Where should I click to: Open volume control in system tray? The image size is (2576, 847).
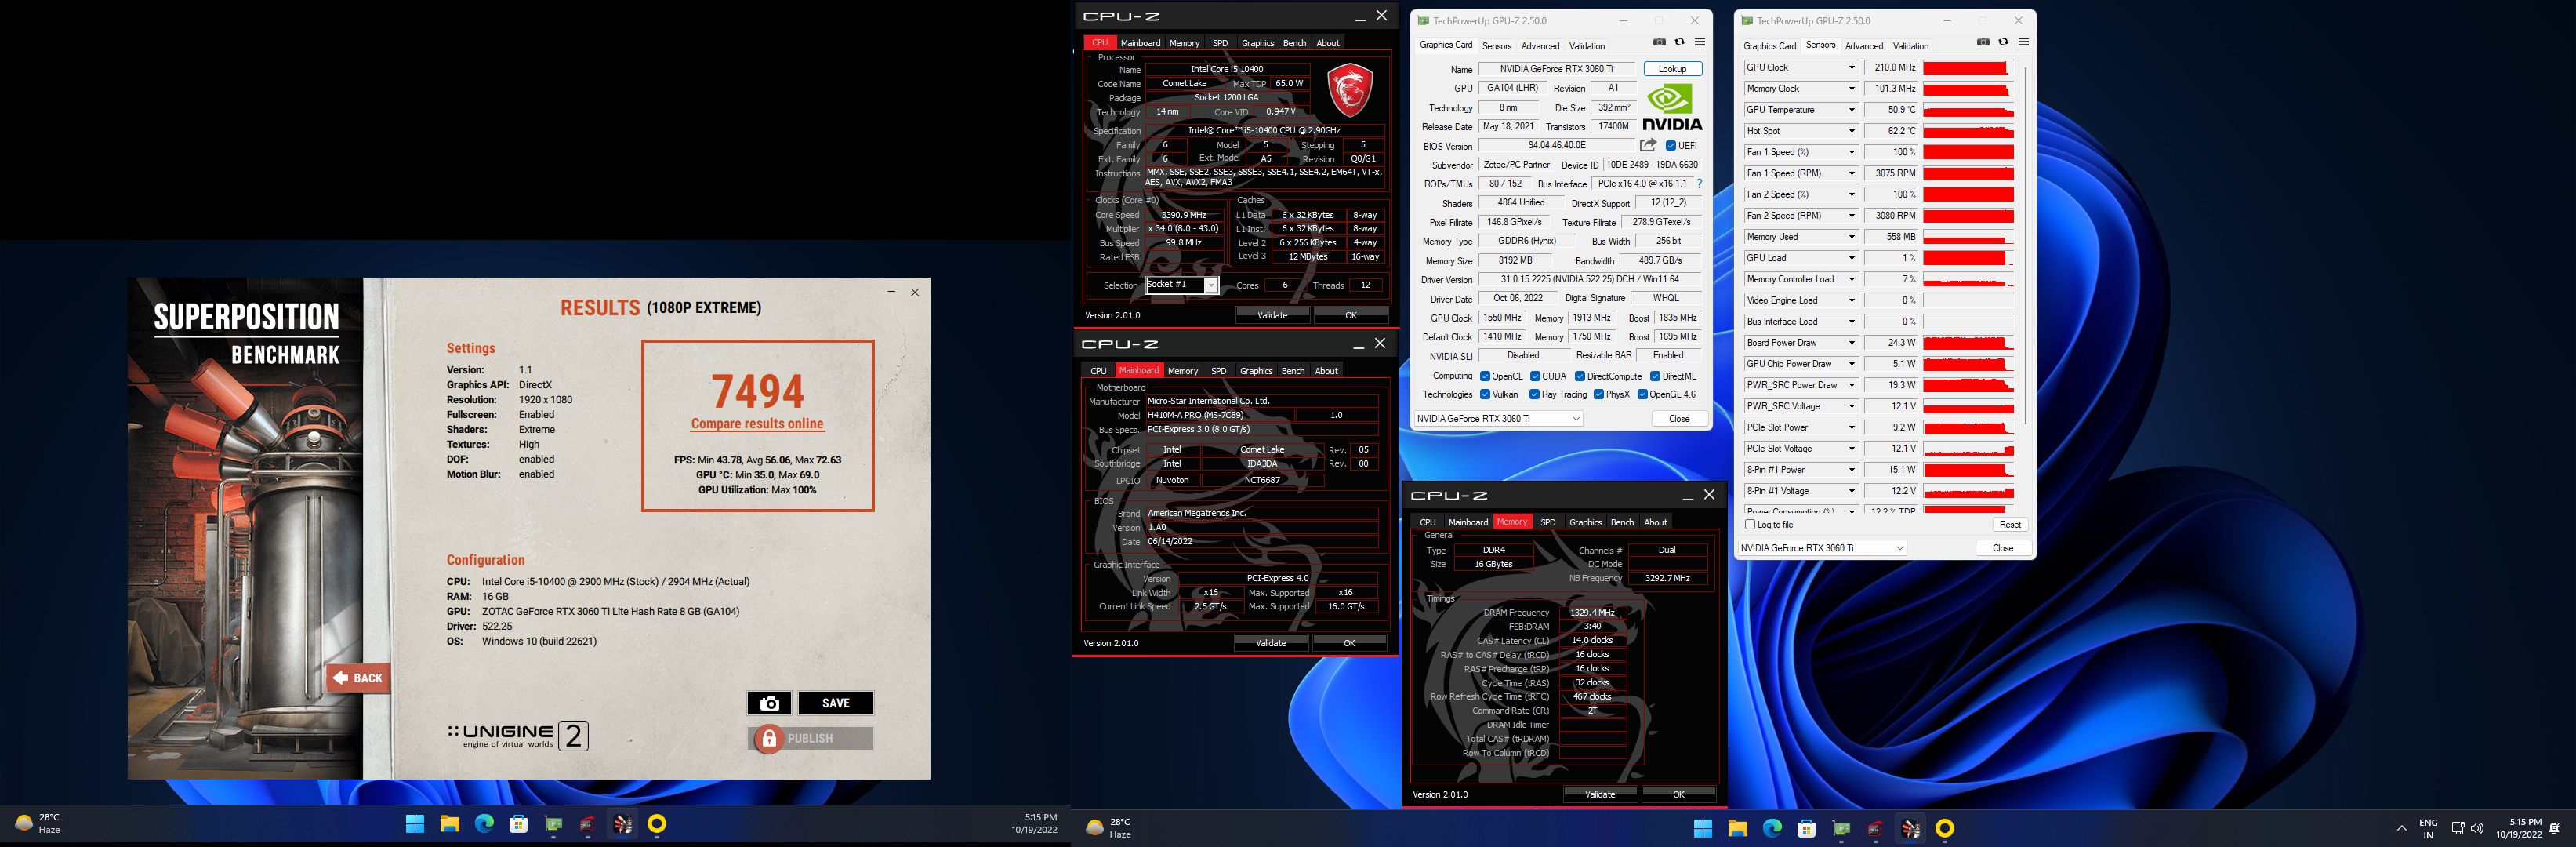point(2477,828)
